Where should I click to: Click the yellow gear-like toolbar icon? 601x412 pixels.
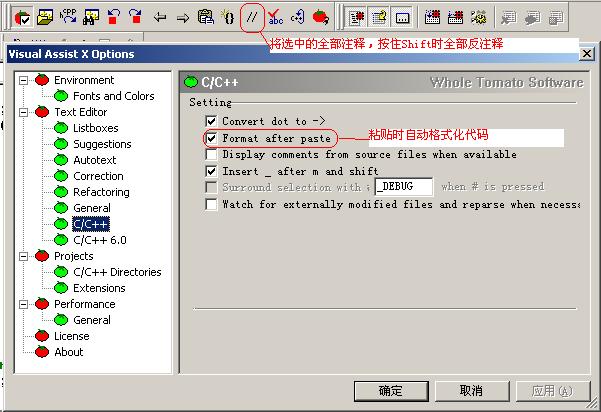pyautogui.click(x=478, y=17)
